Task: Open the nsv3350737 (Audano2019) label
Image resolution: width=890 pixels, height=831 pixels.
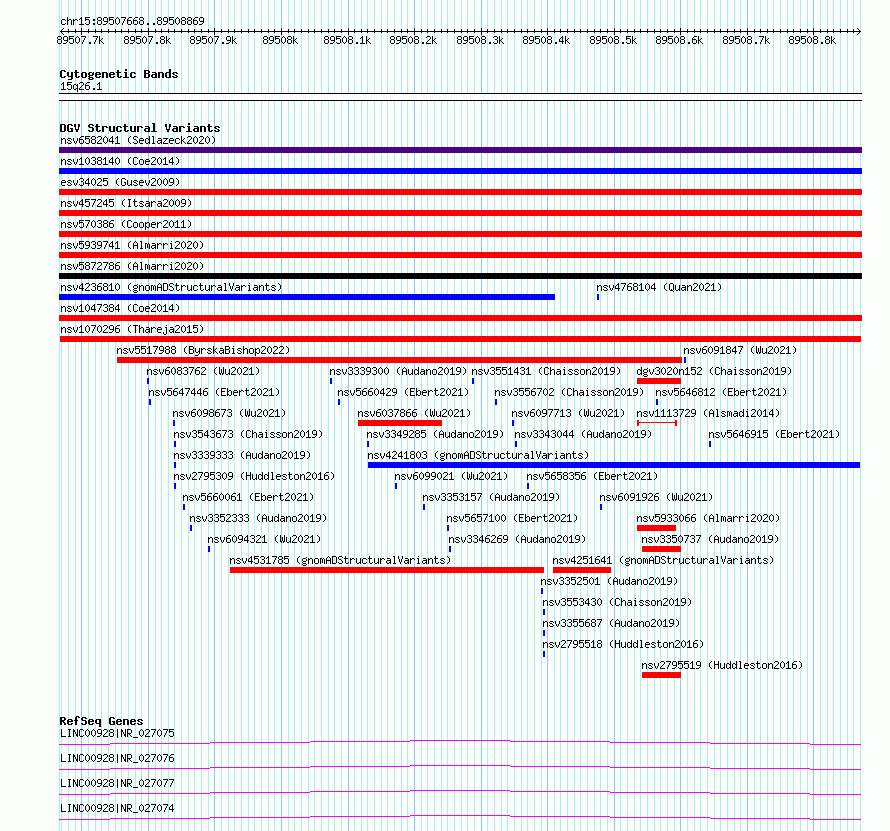Action: (710, 539)
